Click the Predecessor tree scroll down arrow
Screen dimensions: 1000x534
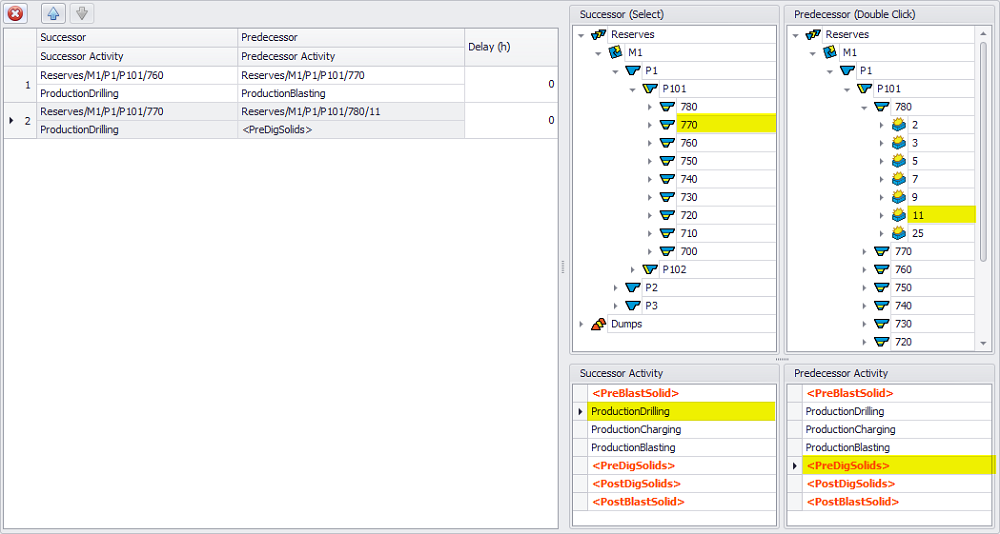click(983, 343)
